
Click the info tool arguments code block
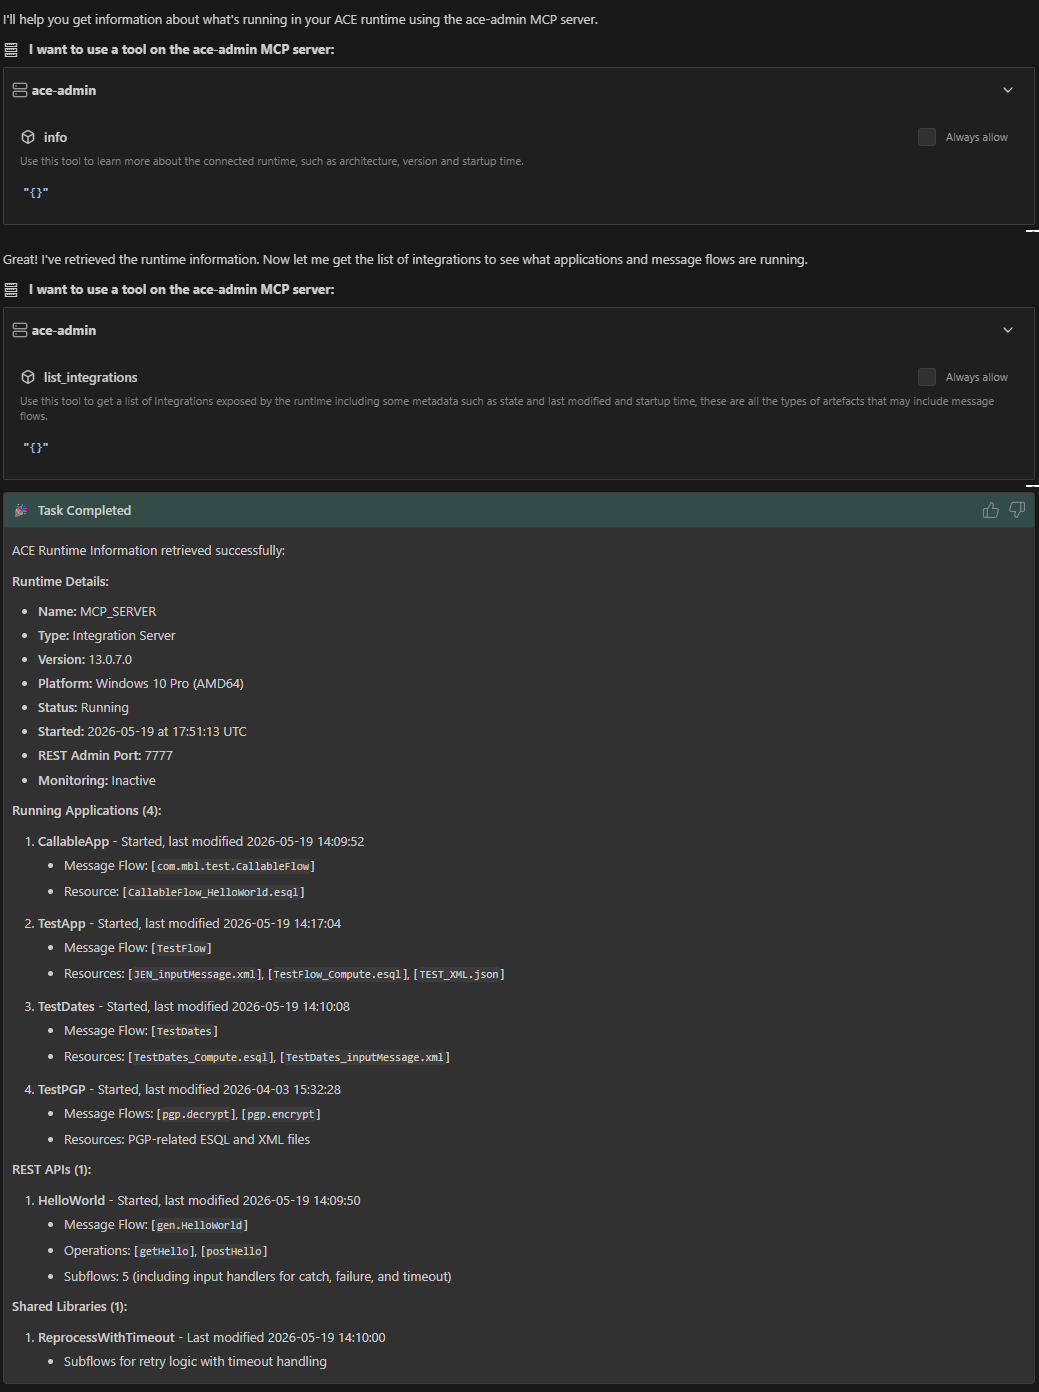point(36,192)
